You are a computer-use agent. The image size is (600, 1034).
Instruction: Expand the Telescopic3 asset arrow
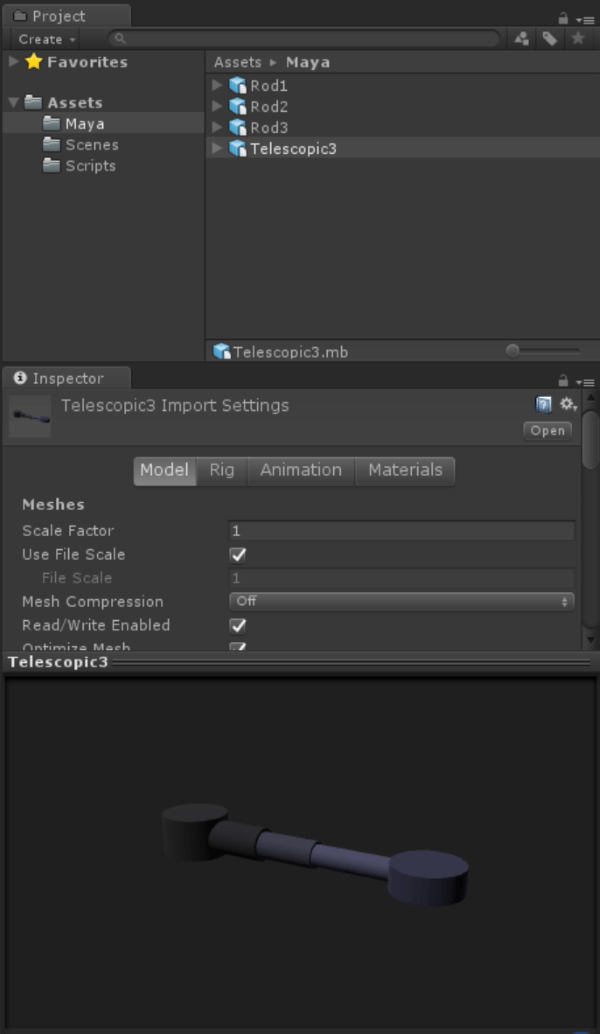coord(217,148)
